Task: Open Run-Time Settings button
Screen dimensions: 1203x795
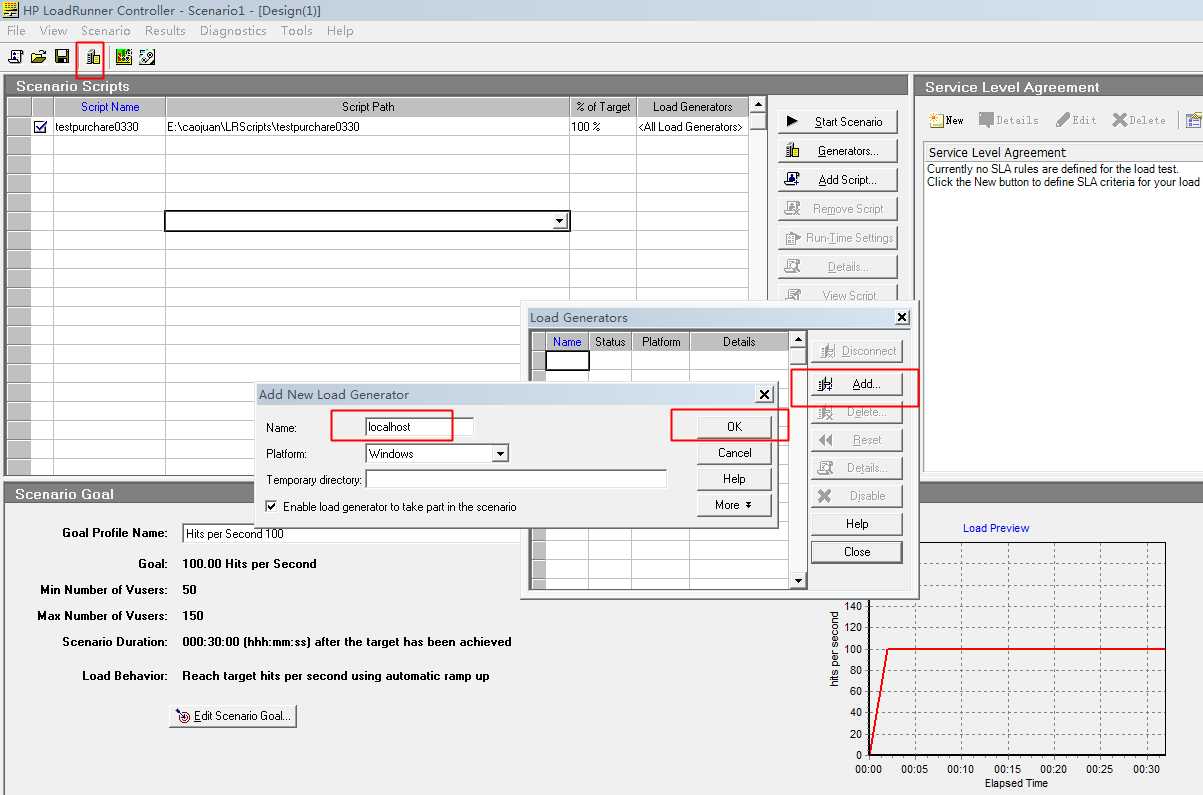Action: (838, 238)
